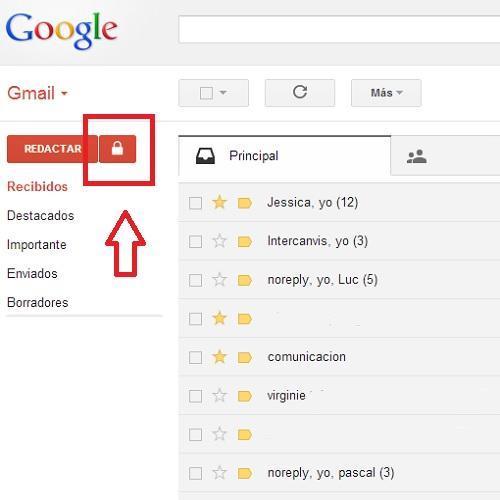Toggle importance marker on noreply, yo, Luc
The image size is (500, 500).
pos(245,280)
